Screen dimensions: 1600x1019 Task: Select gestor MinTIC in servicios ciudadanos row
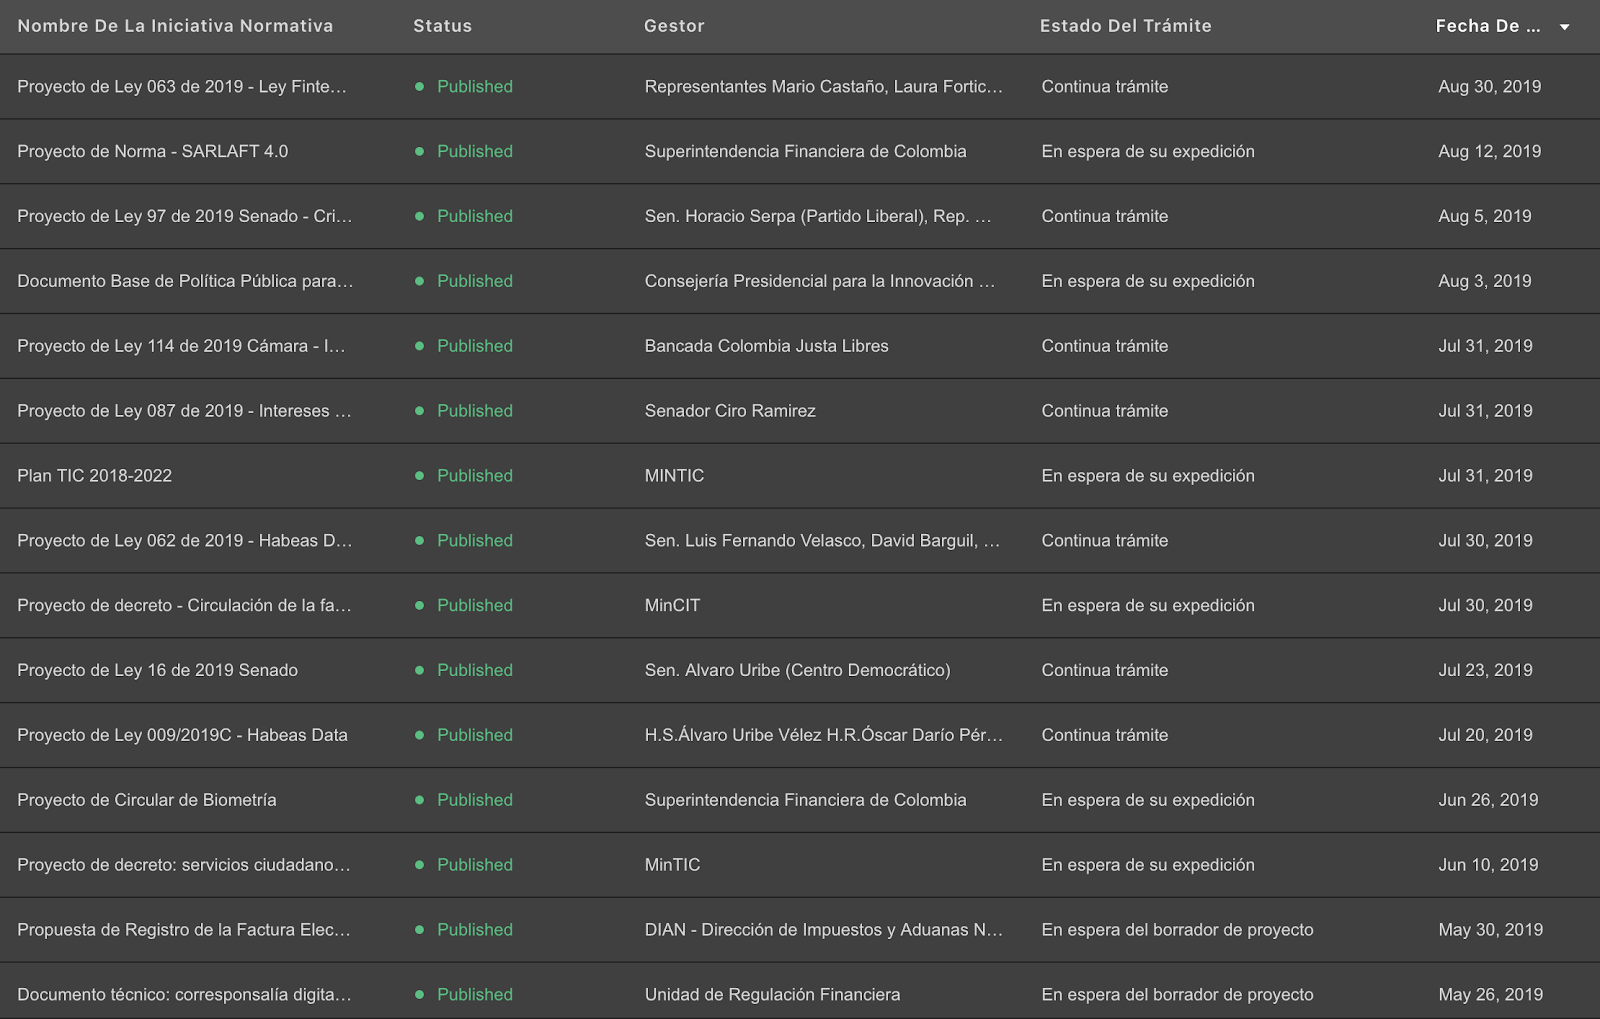point(672,865)
